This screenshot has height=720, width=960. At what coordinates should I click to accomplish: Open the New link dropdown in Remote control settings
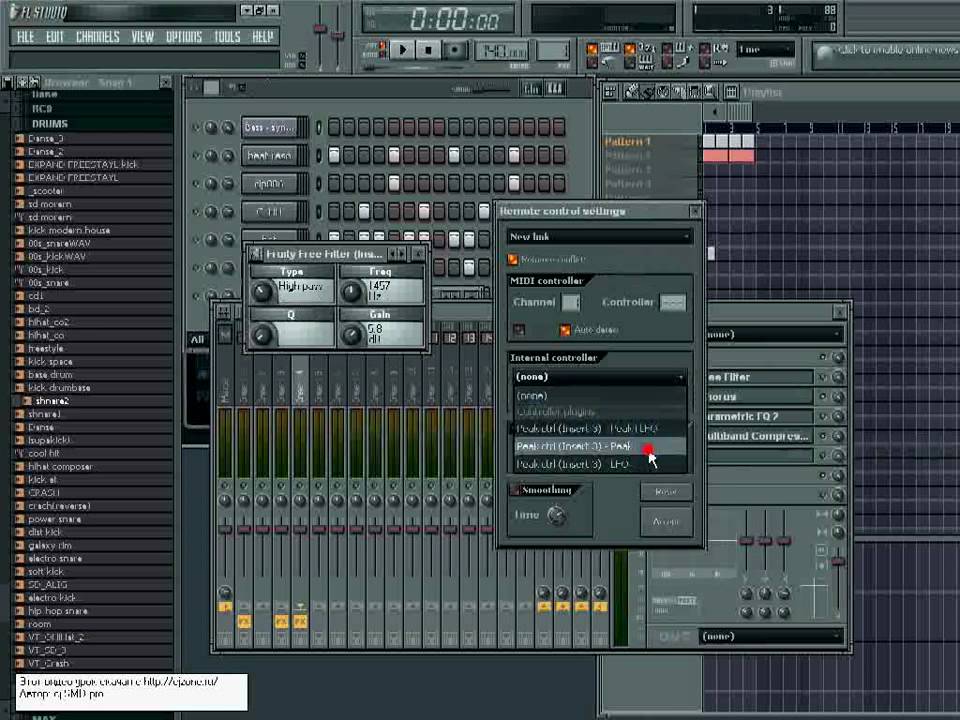point(599,236)
